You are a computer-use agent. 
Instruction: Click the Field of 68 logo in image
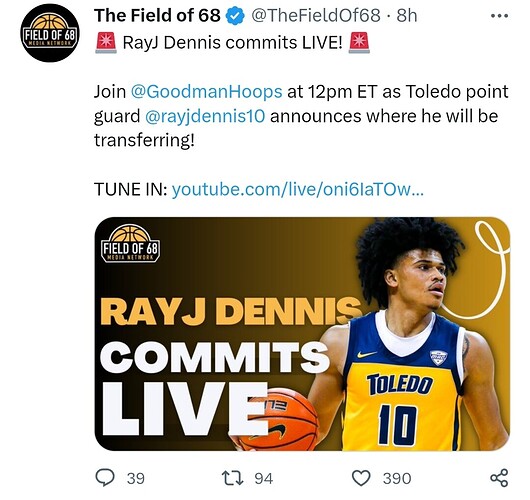pyautogui.click(x=130, y=243)
